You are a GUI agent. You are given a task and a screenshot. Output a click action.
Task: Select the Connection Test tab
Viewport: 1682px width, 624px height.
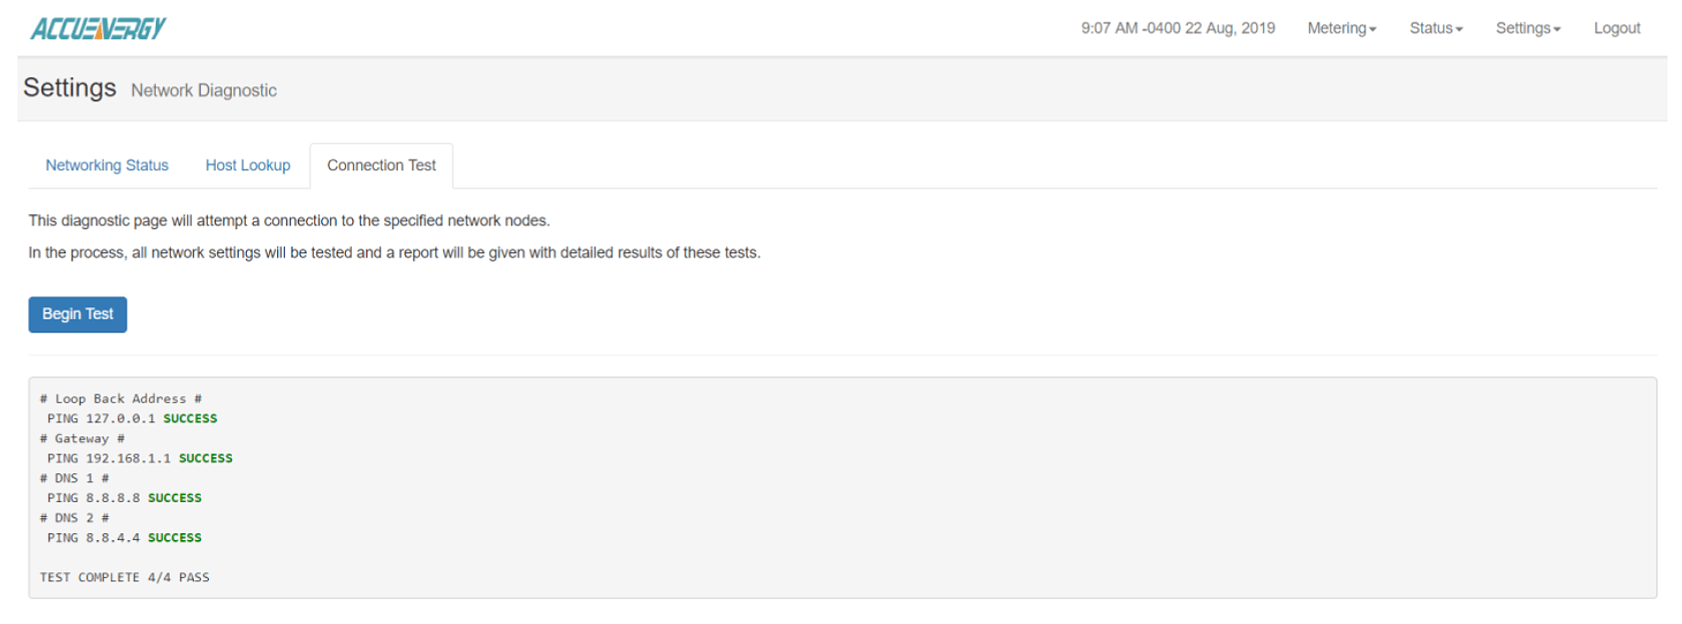[381, 165]
